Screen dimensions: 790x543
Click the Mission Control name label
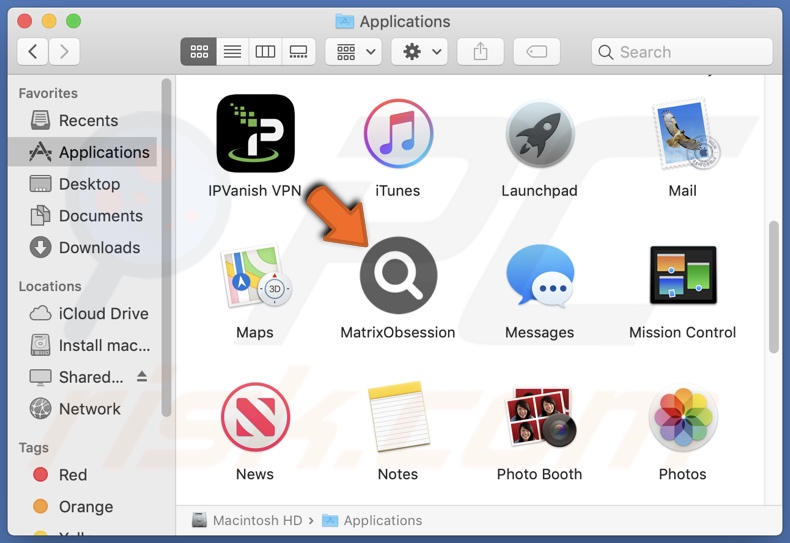click(x=683, y=332)
